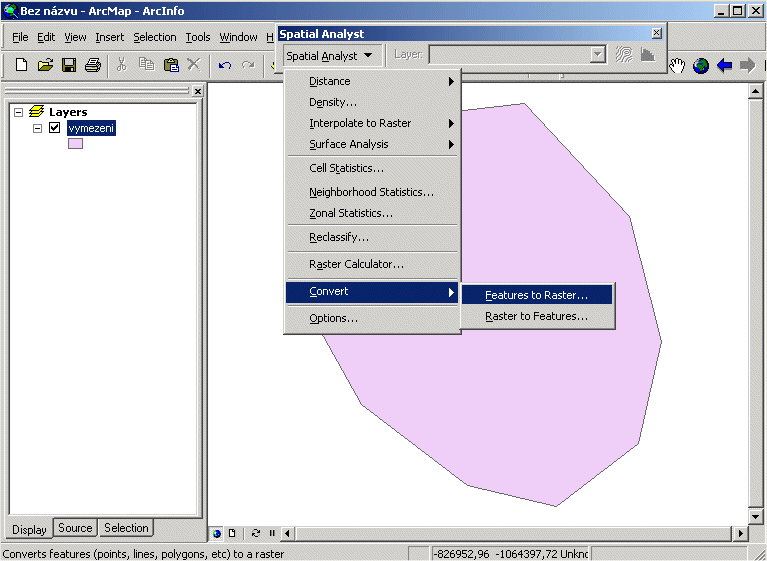767x561 pixels.
Task: Select the Layers data frame label
Action: tap(68, 112)
